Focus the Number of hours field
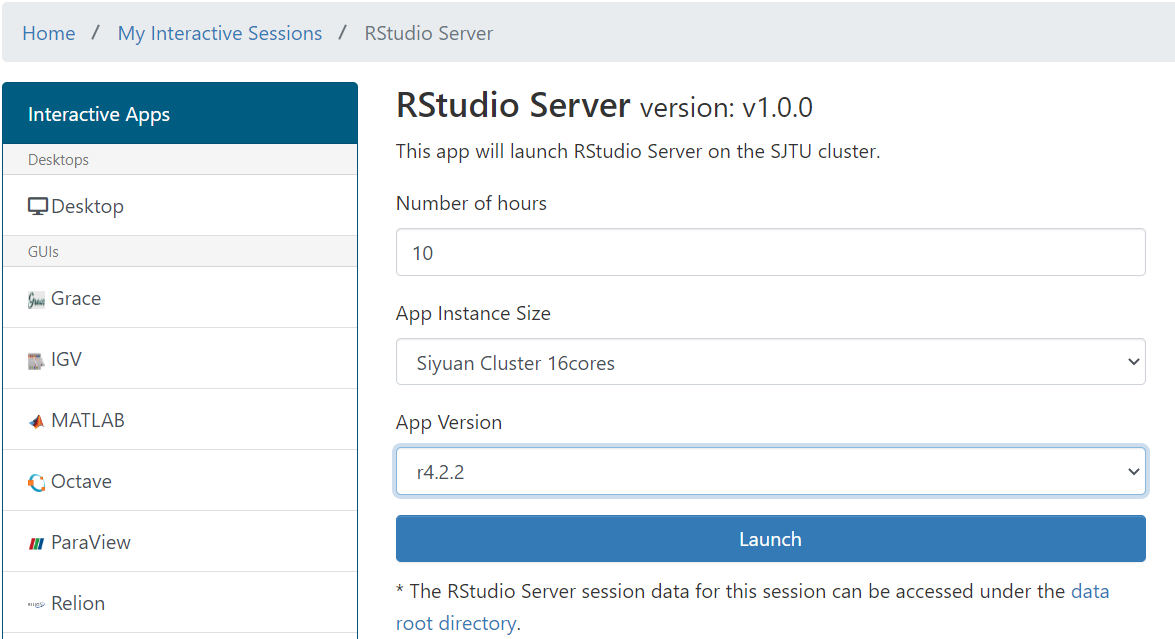 coord(770,252)
